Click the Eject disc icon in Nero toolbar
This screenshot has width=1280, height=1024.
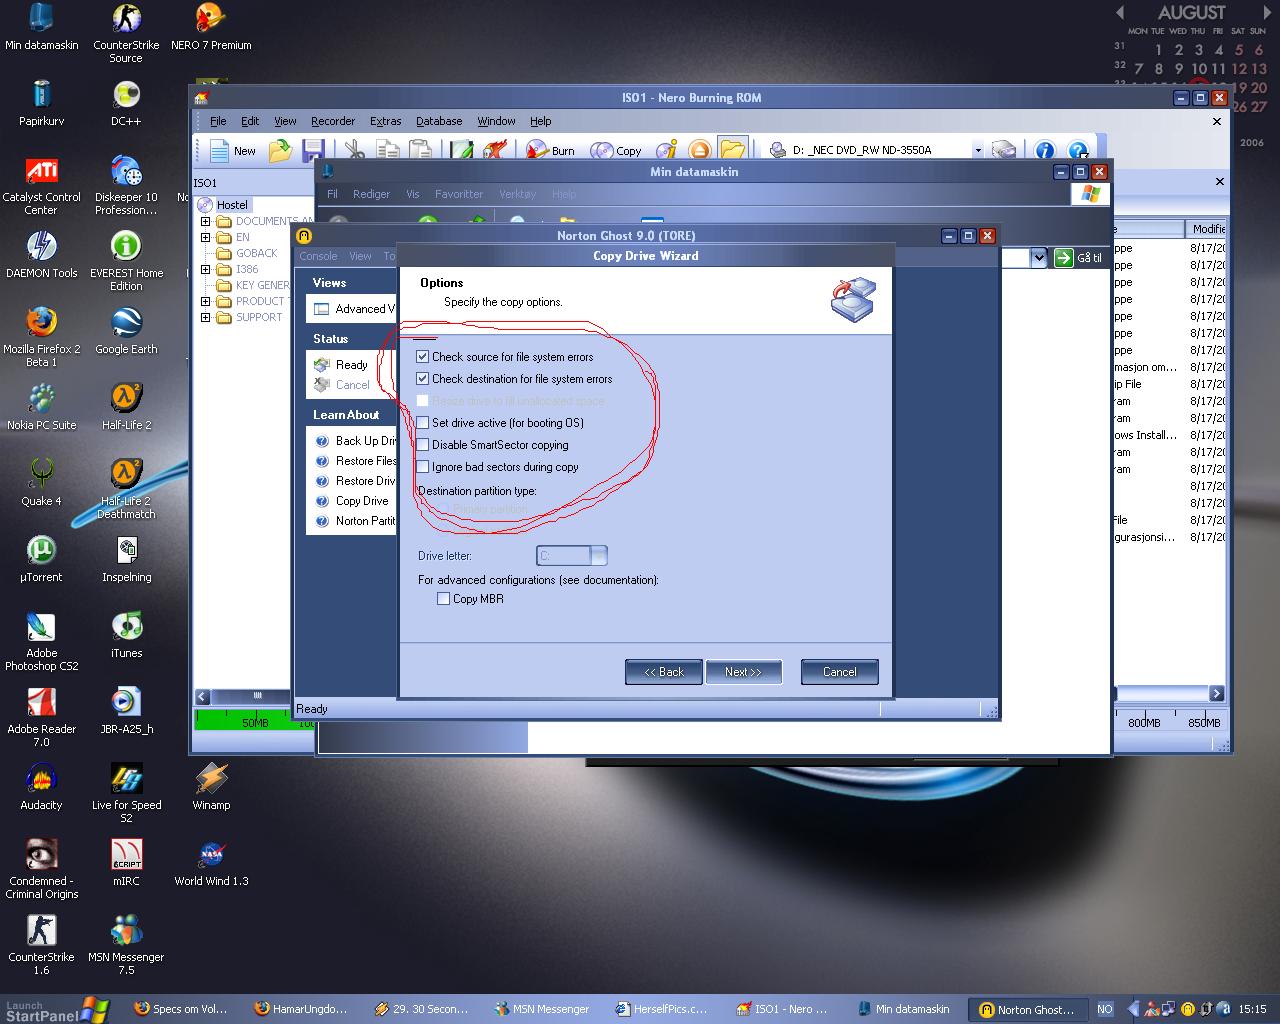pos(700,151)
